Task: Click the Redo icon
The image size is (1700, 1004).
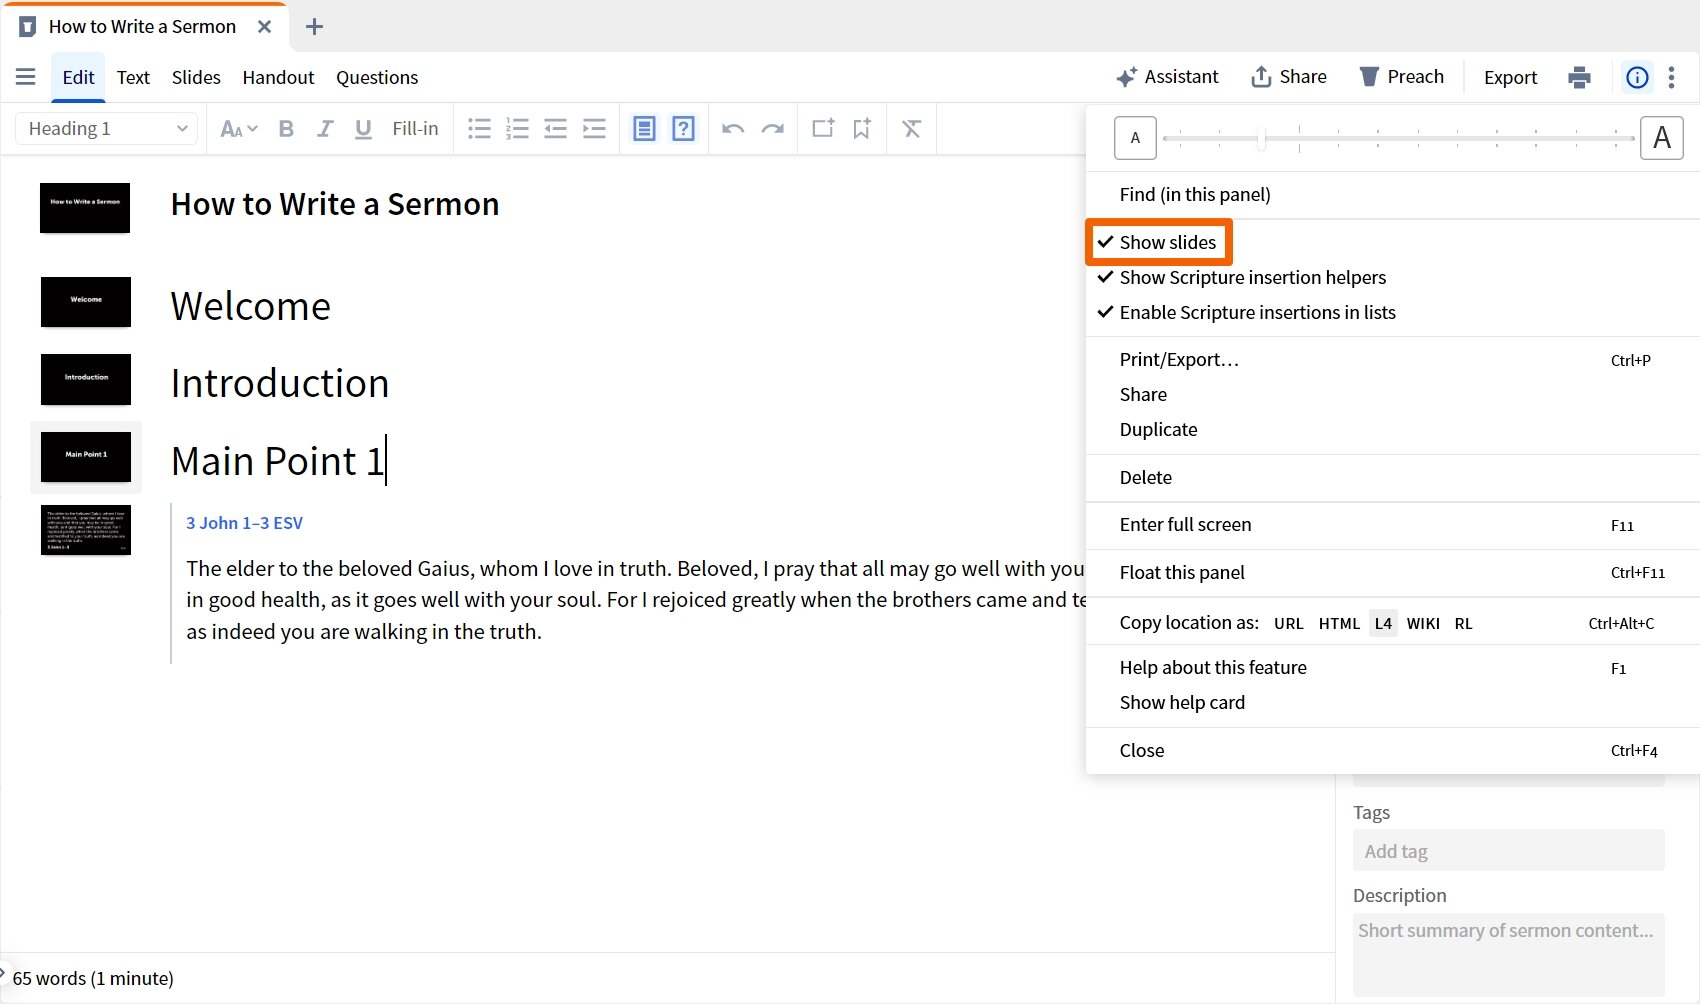Action: point(772,128)
